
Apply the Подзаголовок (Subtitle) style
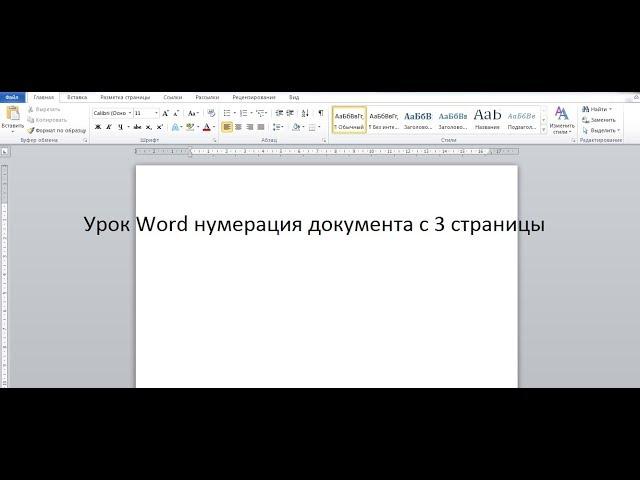tap(522, 120)
